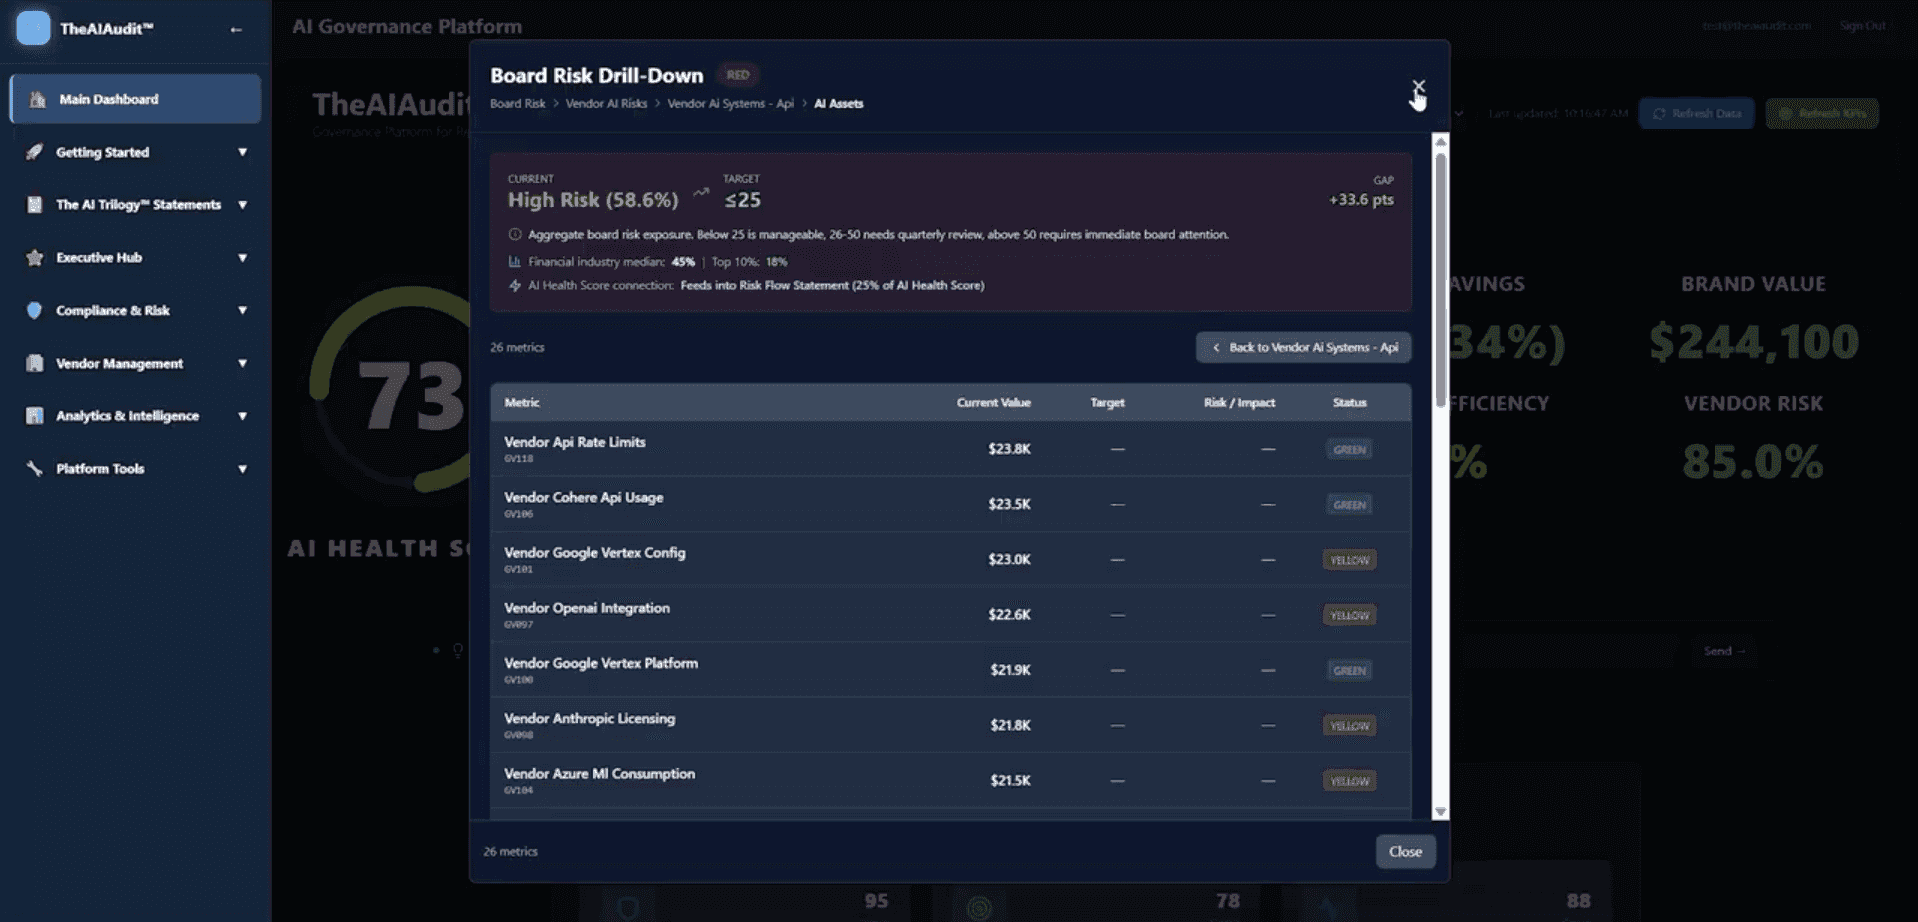This screenshot has width=1918, height=922.
Task: Expand the Getting Started menu arrow
Action: tap(242, 152)
